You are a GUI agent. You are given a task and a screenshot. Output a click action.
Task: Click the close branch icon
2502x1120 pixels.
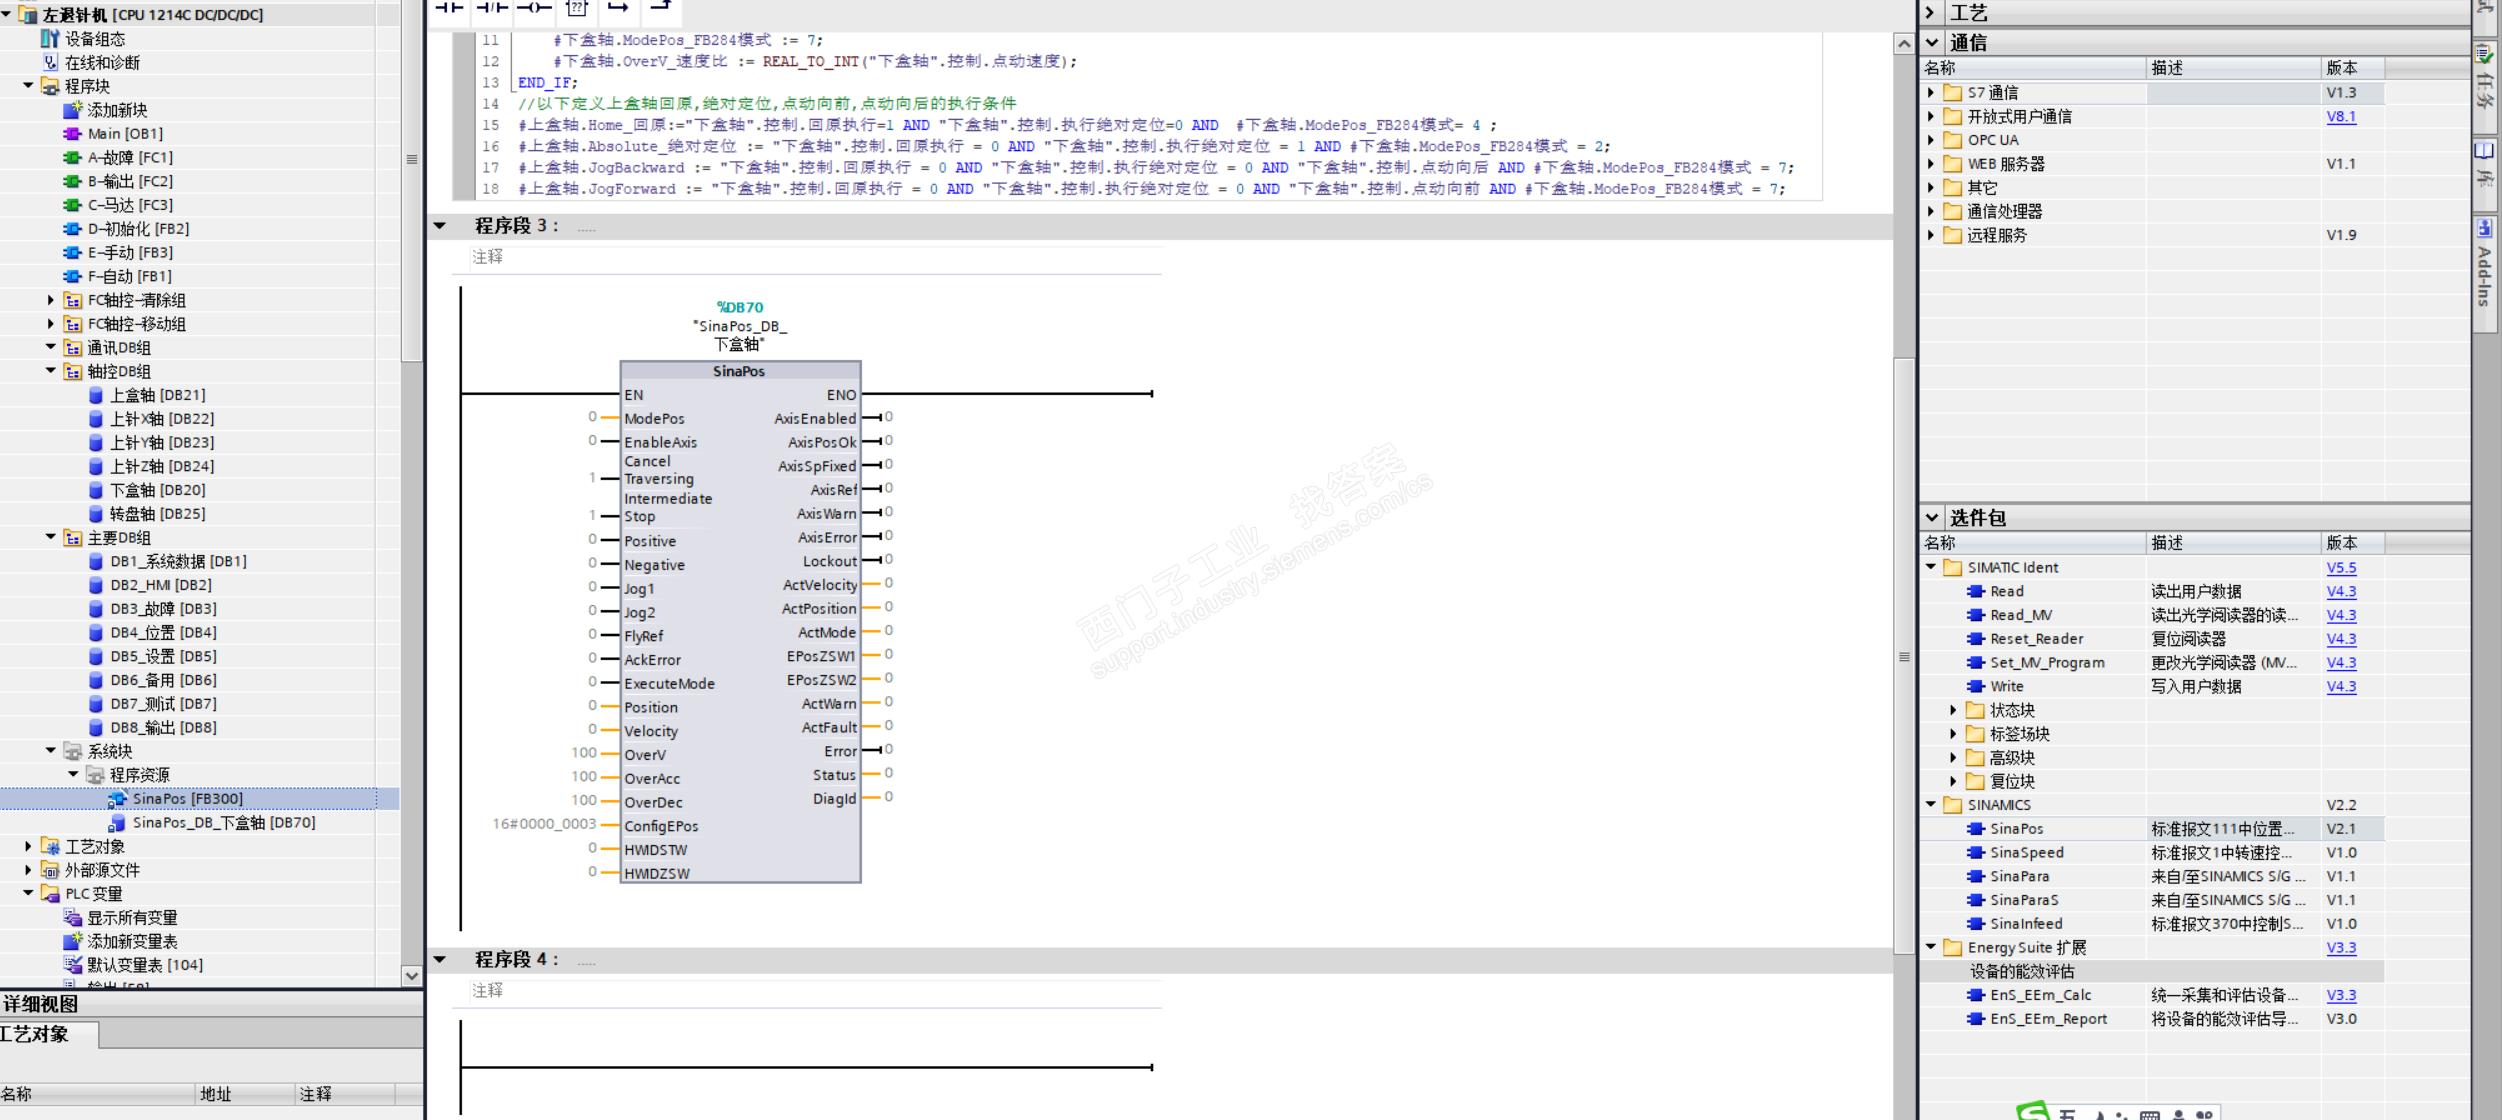pos(660,7)
